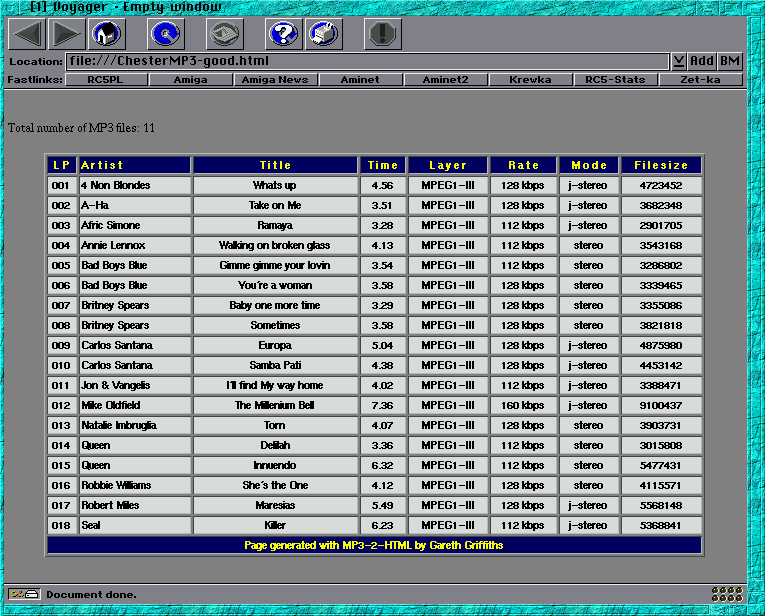This screenshot has height=616, width=765.
Task: Click the Layer column header
Action: click(448, 165)
